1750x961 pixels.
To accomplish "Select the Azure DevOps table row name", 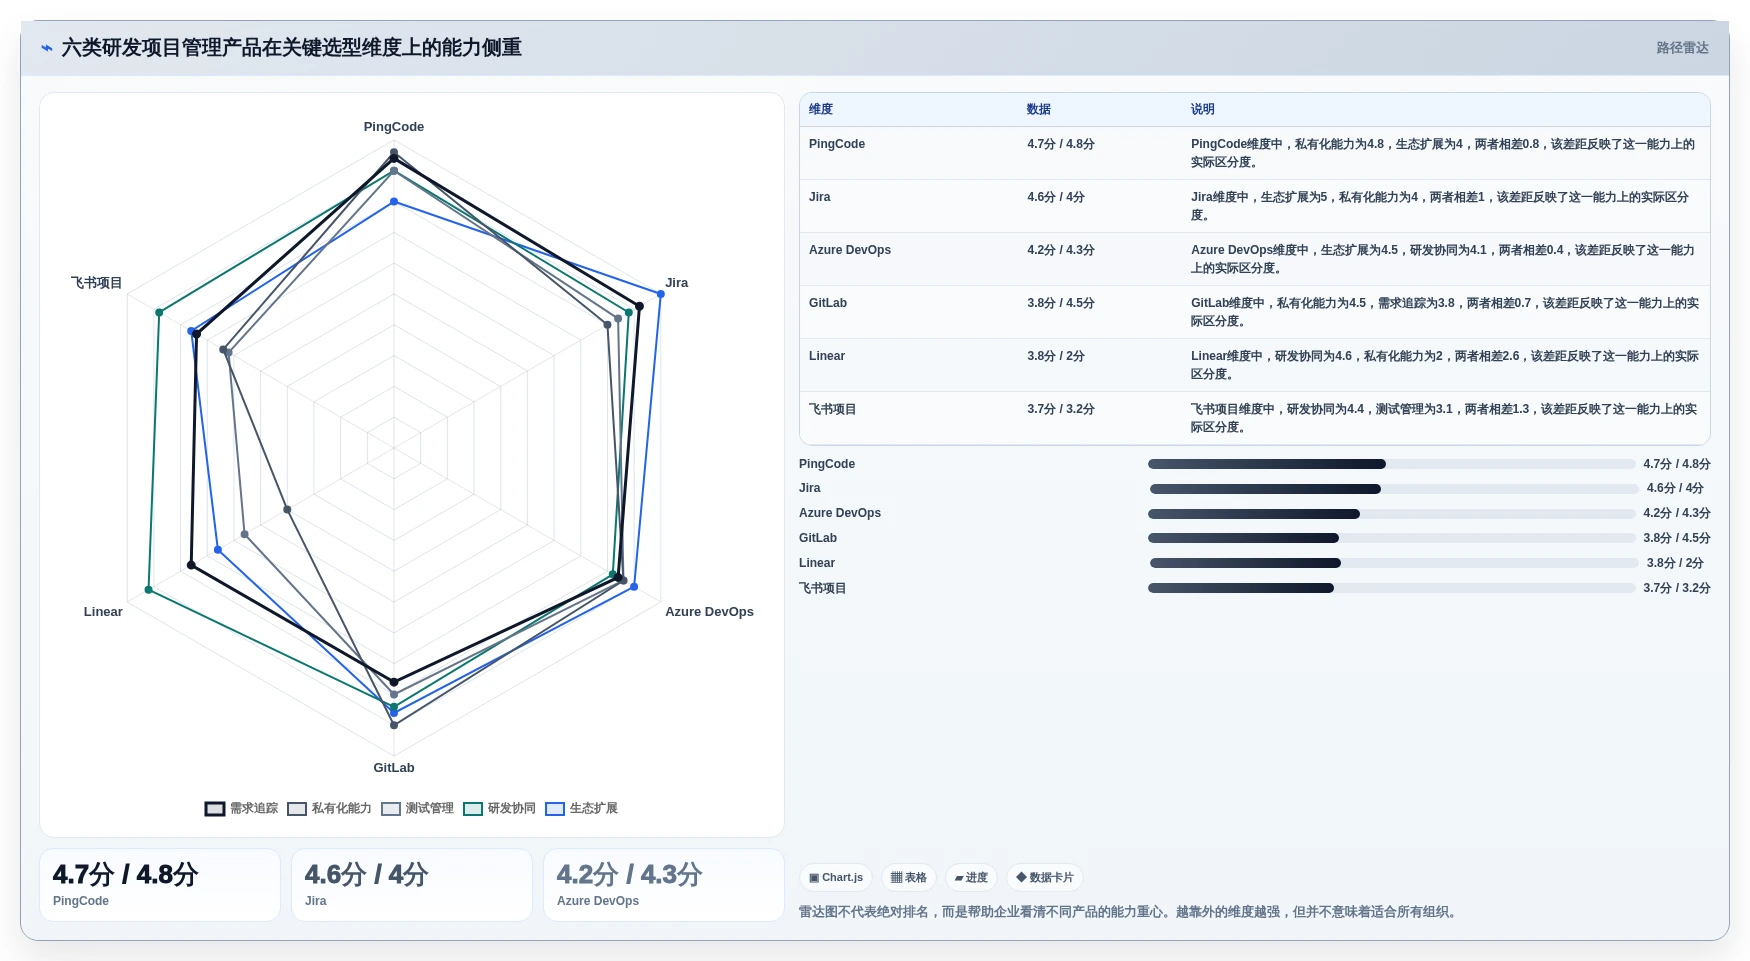I will point(850,250).
